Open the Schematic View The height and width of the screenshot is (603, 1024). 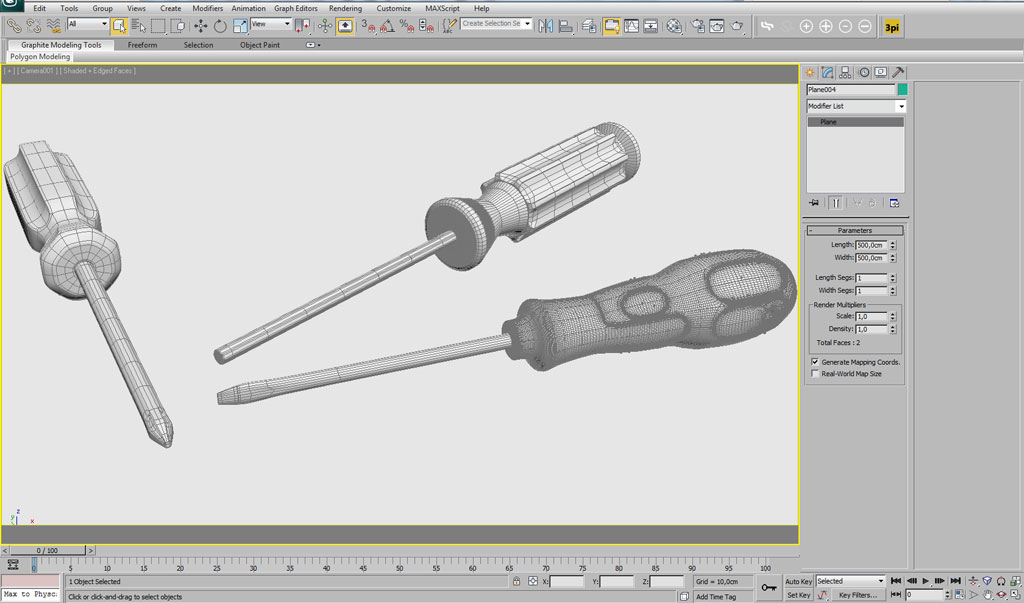pos(651,26)
